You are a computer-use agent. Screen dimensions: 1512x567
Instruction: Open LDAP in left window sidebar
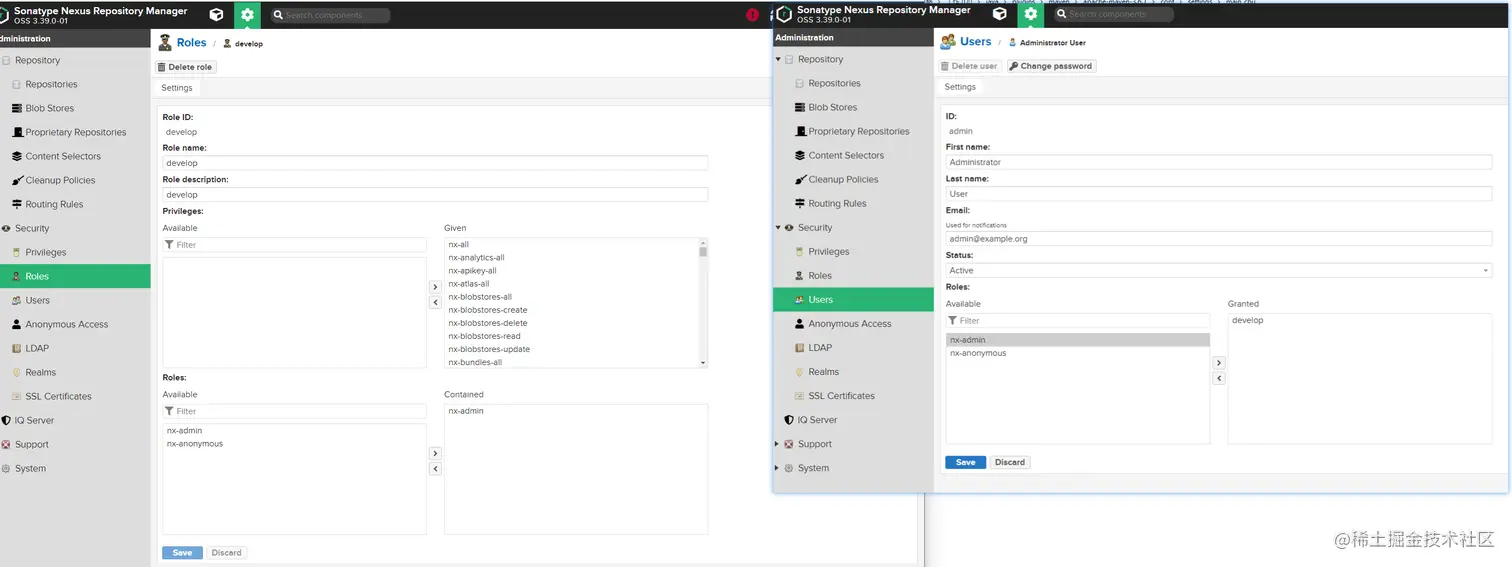[37, 348]
